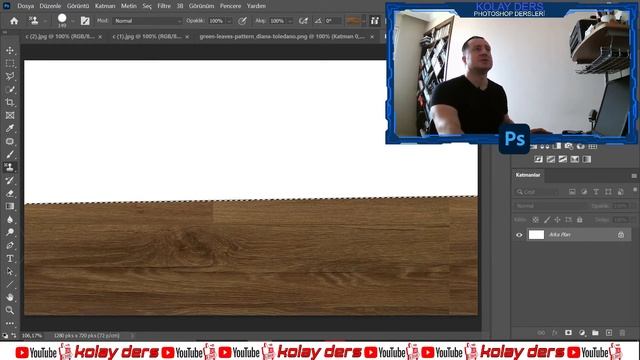Select the Eraser tool
The width and height of the screenshot is (640, 360).
[x=10, y=193]
